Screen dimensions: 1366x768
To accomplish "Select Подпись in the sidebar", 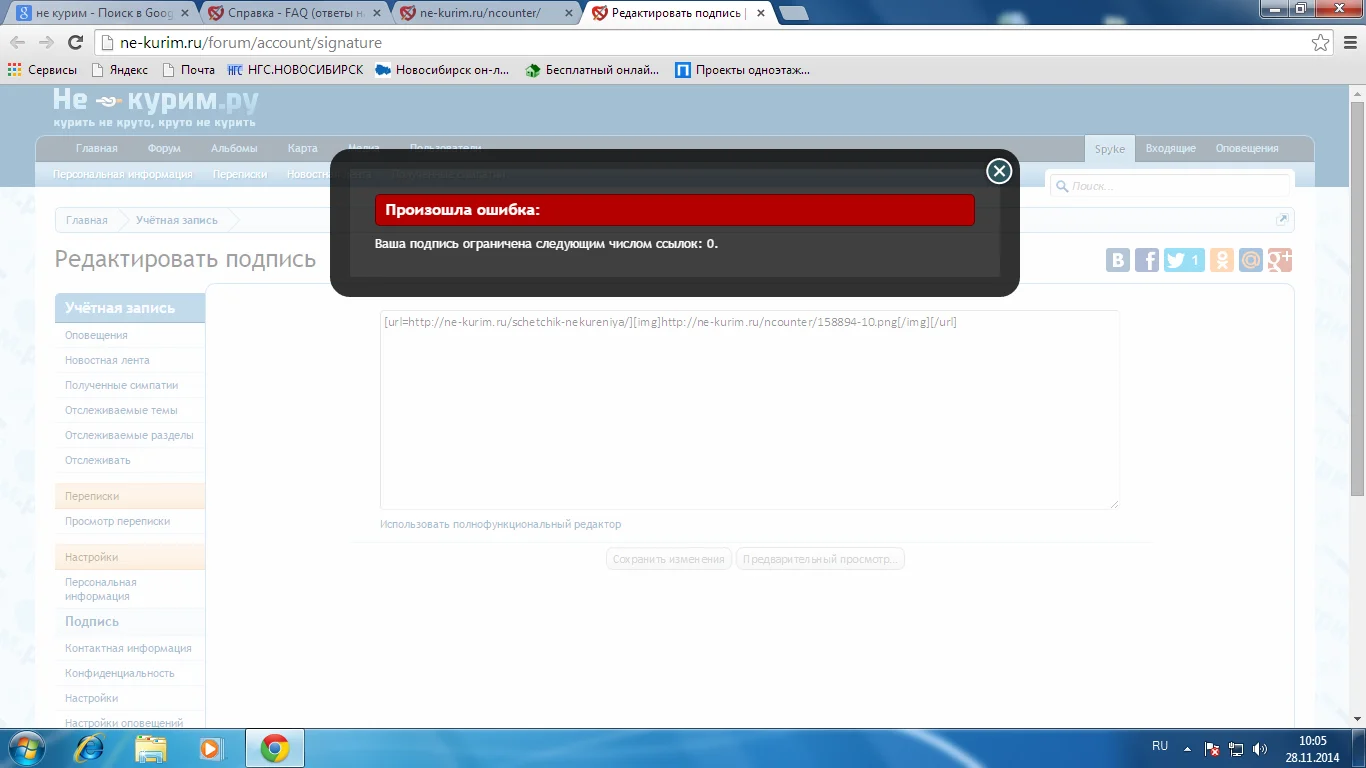I will tap(92, 621).
